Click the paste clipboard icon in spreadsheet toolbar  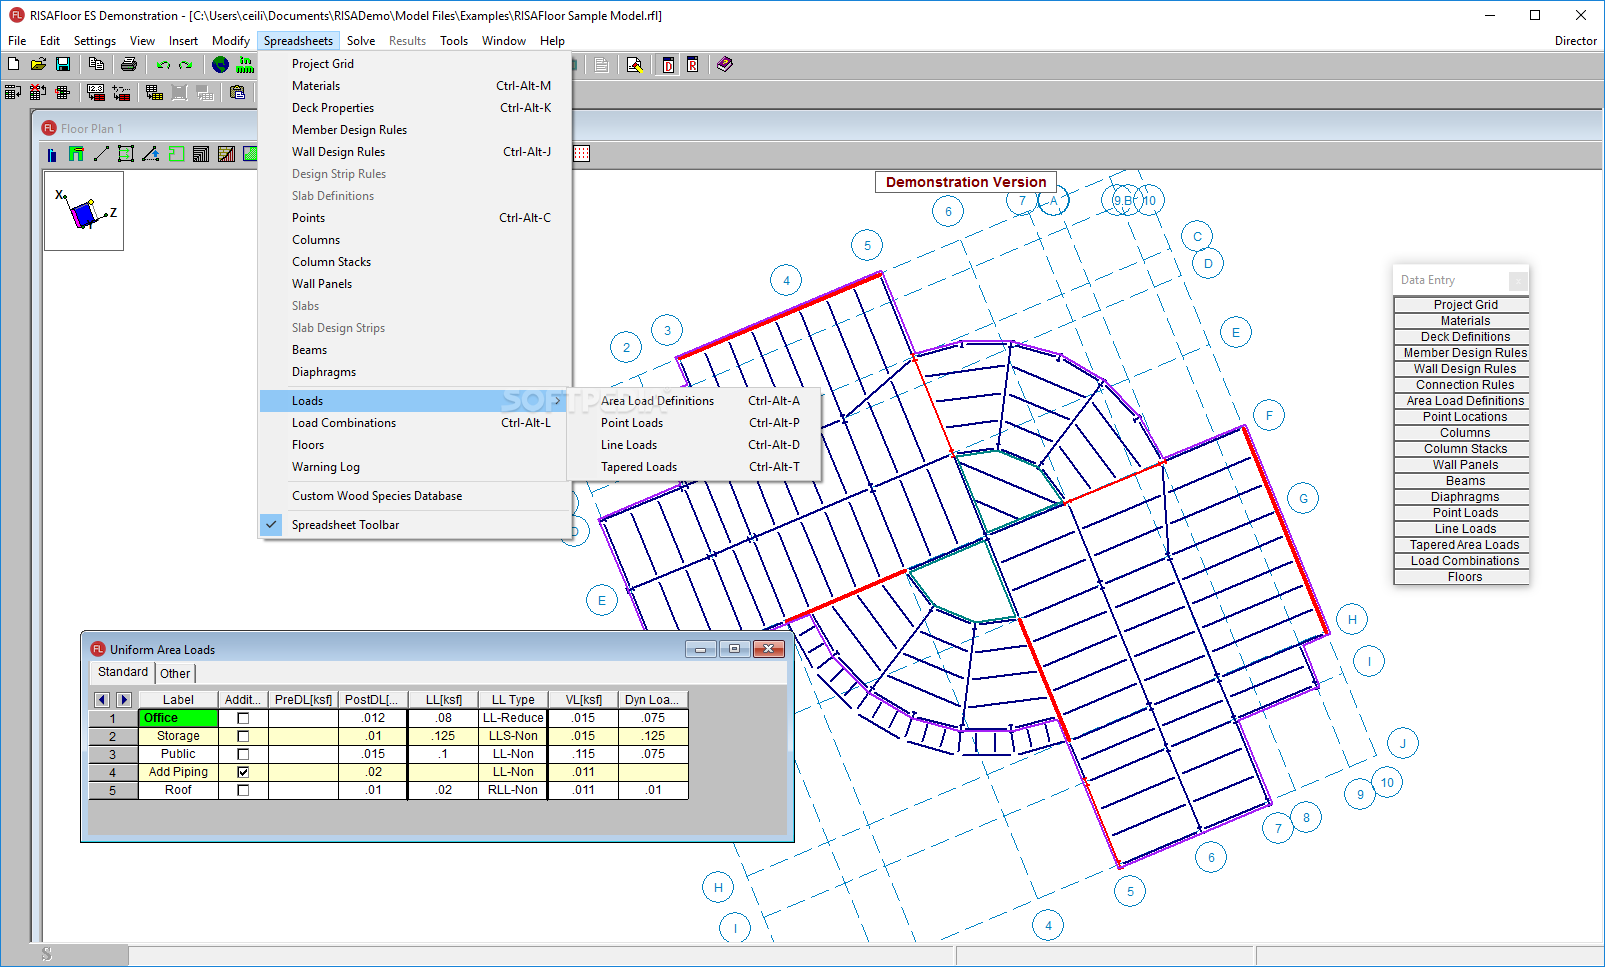coord(237,92)
